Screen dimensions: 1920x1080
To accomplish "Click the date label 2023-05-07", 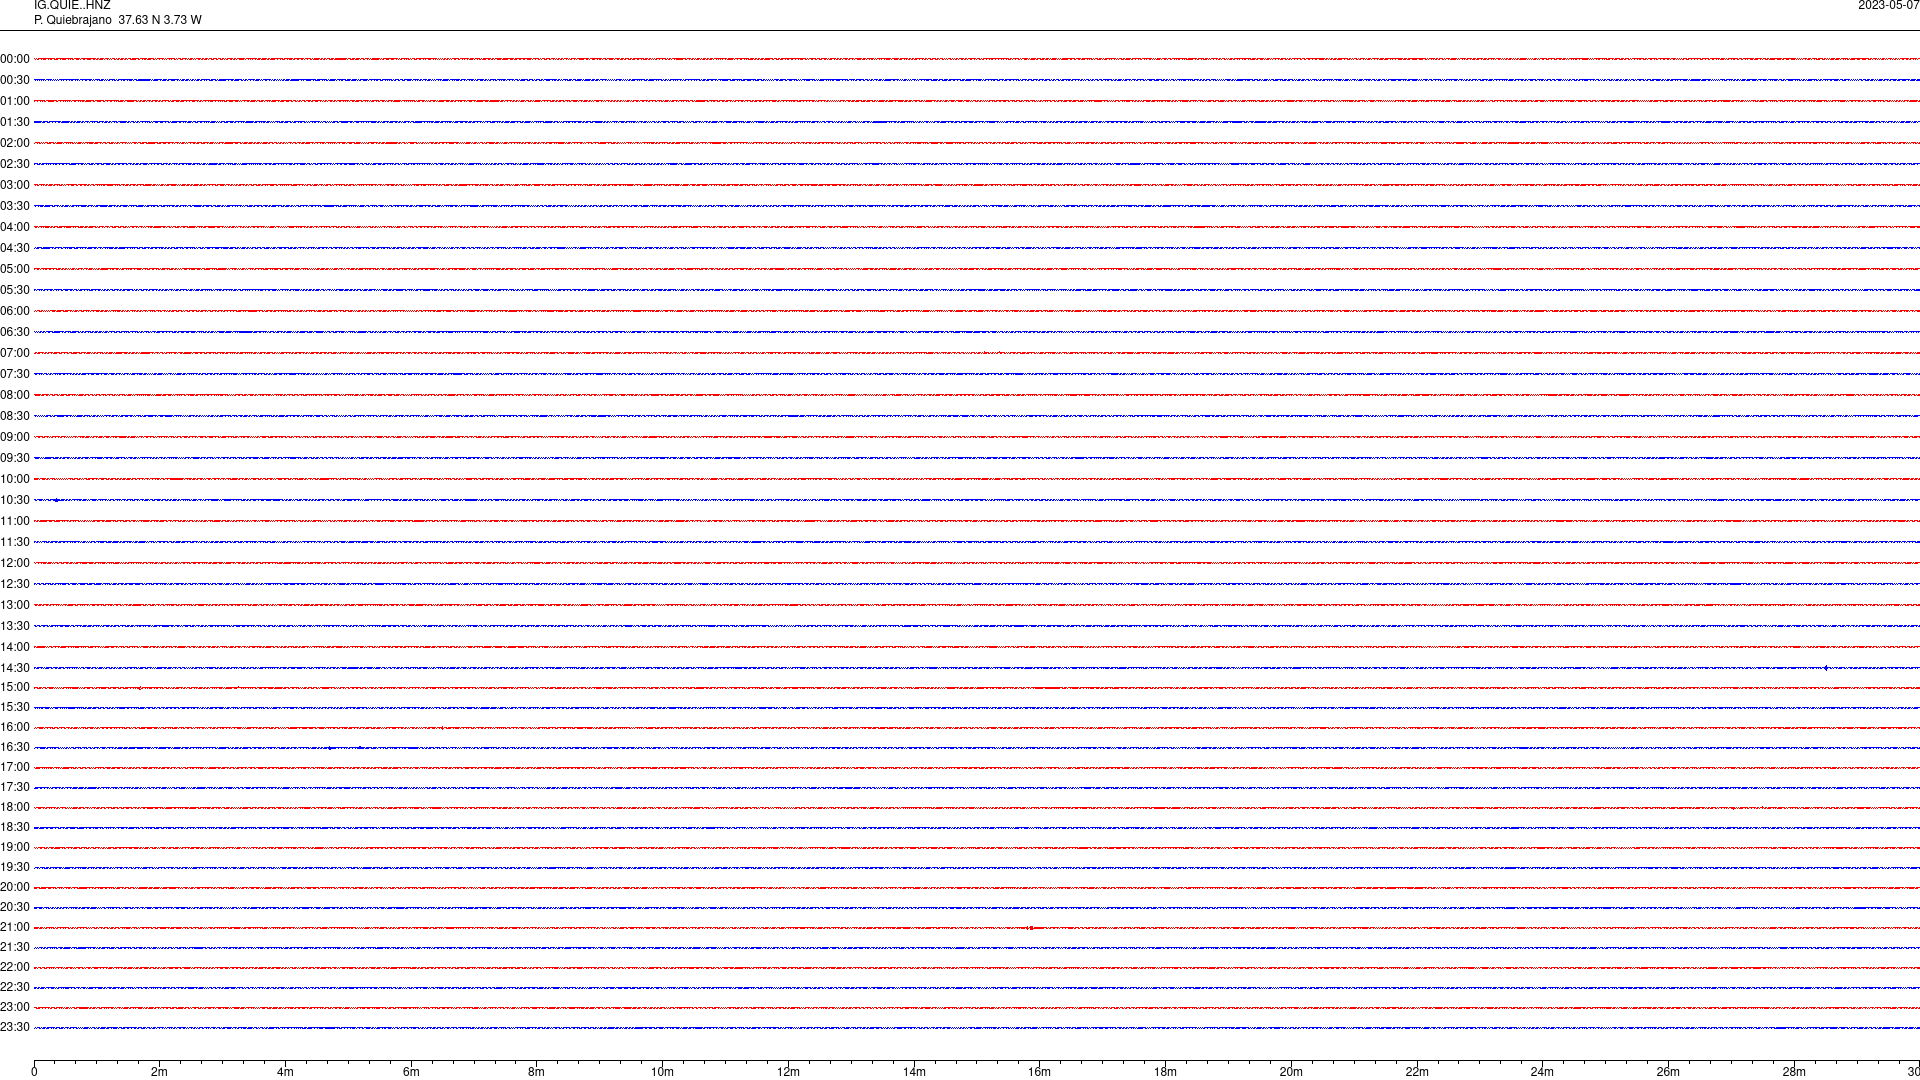I will [x=1888, y=5].
